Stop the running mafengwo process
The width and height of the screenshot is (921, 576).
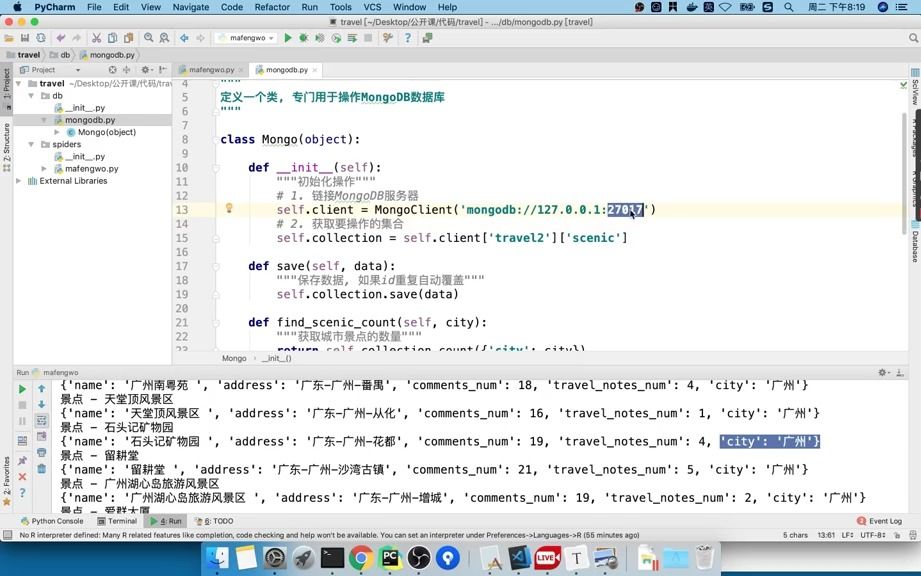pyautogui.click(x=368, y=38)
